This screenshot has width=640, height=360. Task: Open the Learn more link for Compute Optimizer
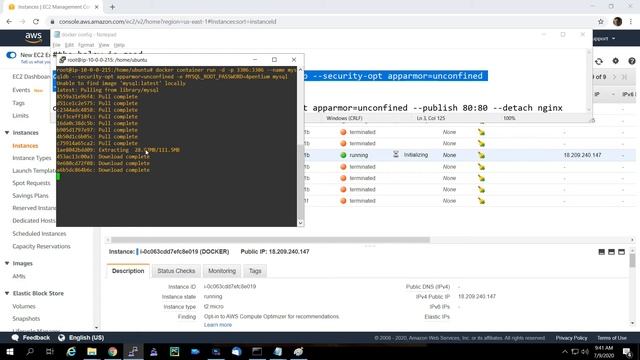(218, 325)
